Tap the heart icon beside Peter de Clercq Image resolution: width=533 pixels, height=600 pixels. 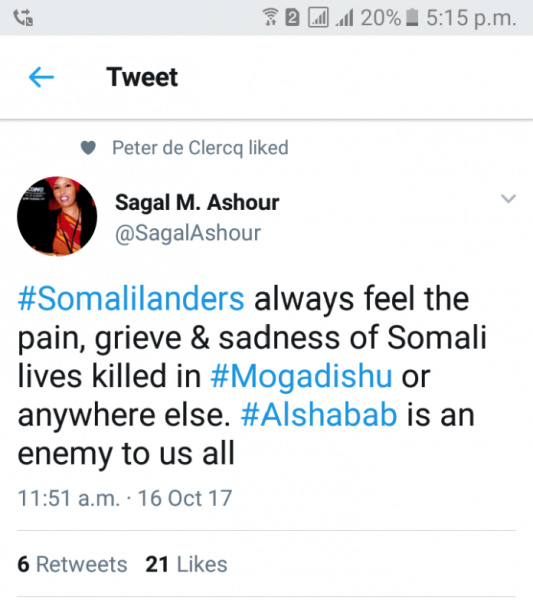click(x=88, y=148)
